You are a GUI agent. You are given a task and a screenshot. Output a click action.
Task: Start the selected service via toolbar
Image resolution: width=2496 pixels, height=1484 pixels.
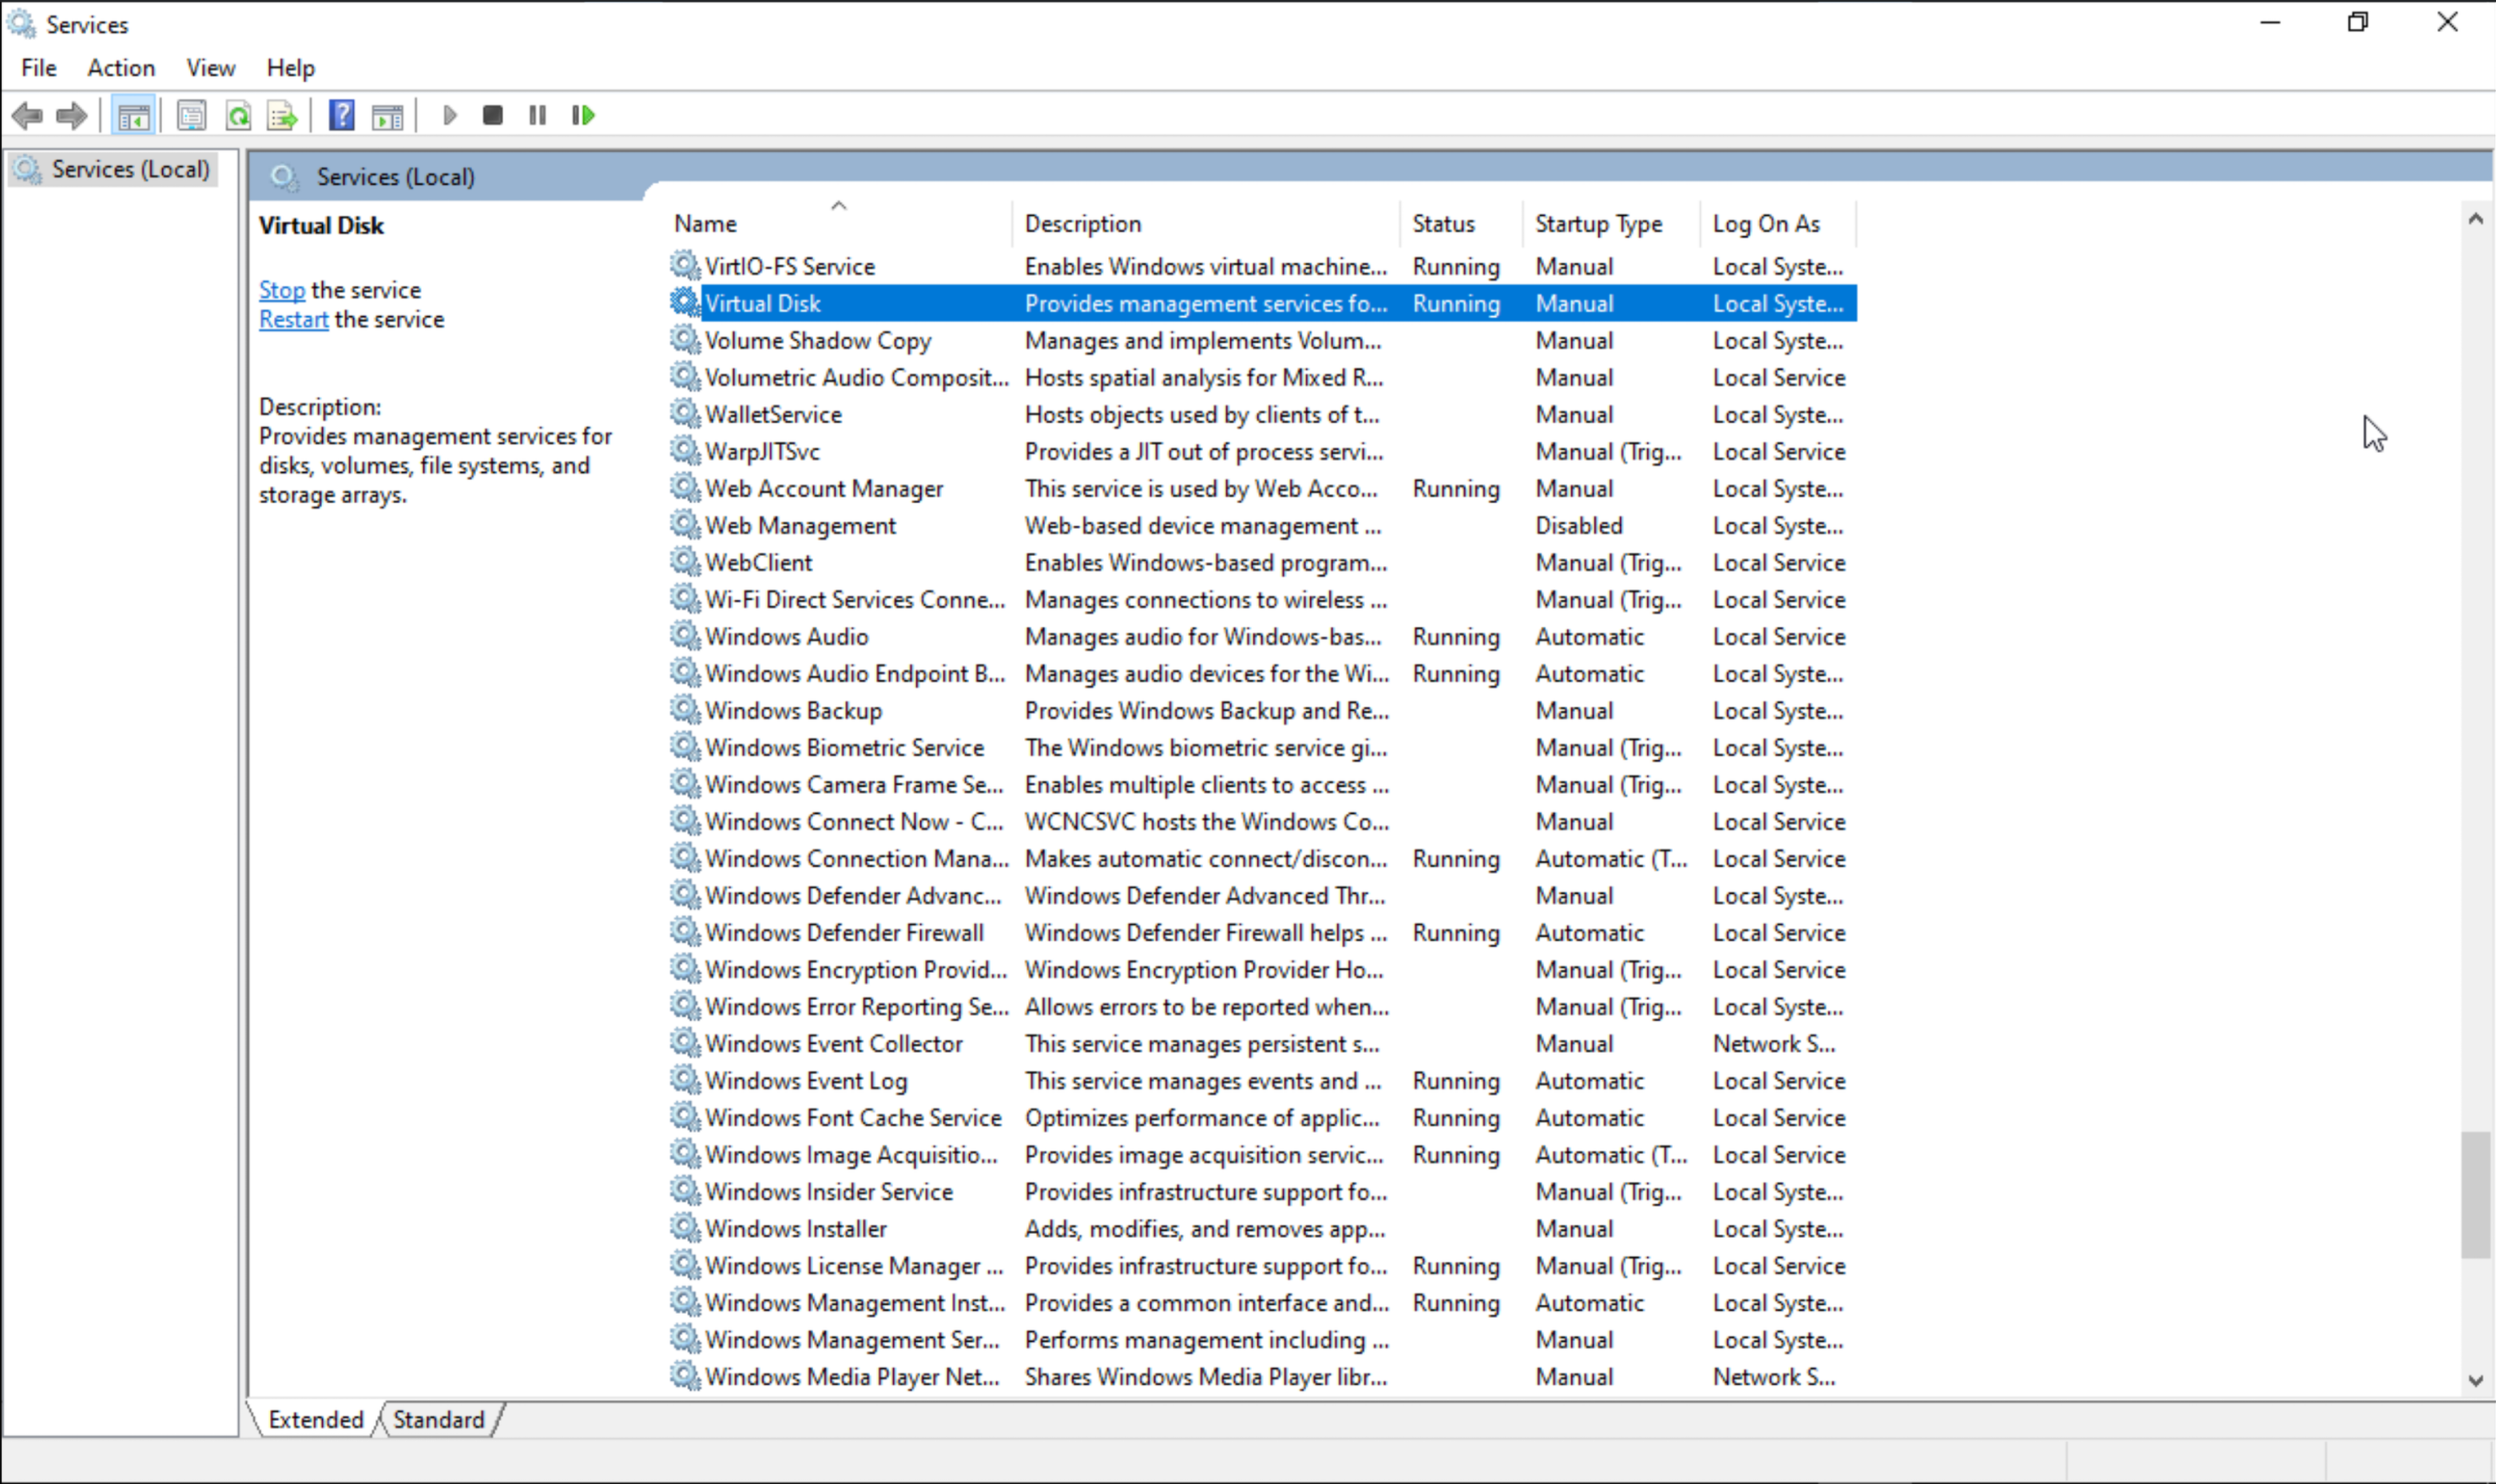449,115
